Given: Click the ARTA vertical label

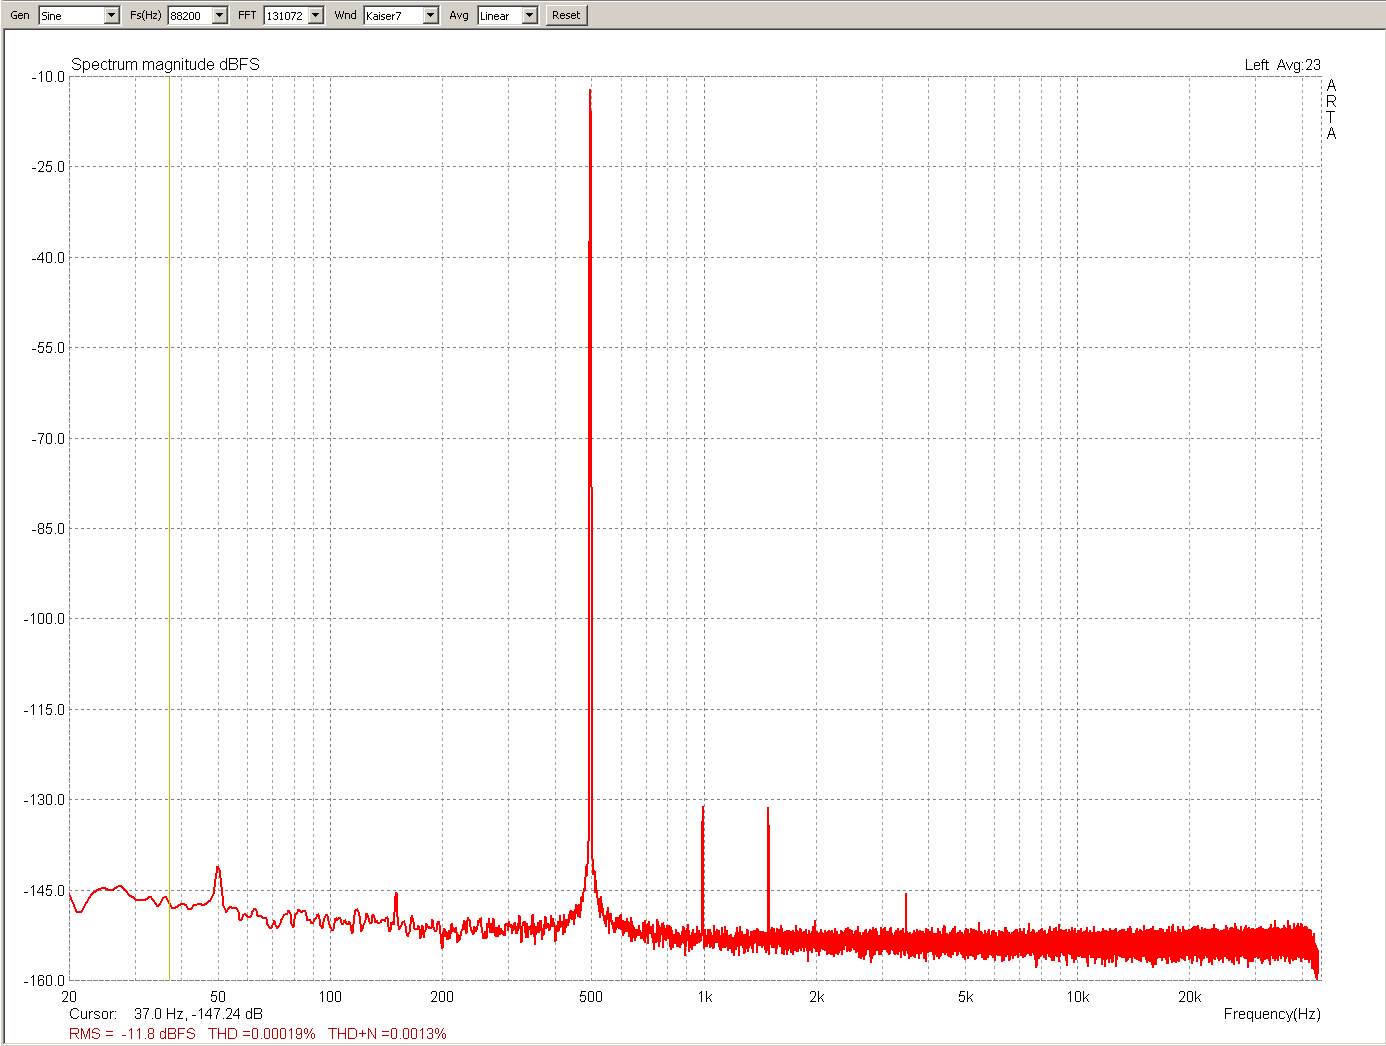Looking at the screenshot, I should coord(1331,110).
